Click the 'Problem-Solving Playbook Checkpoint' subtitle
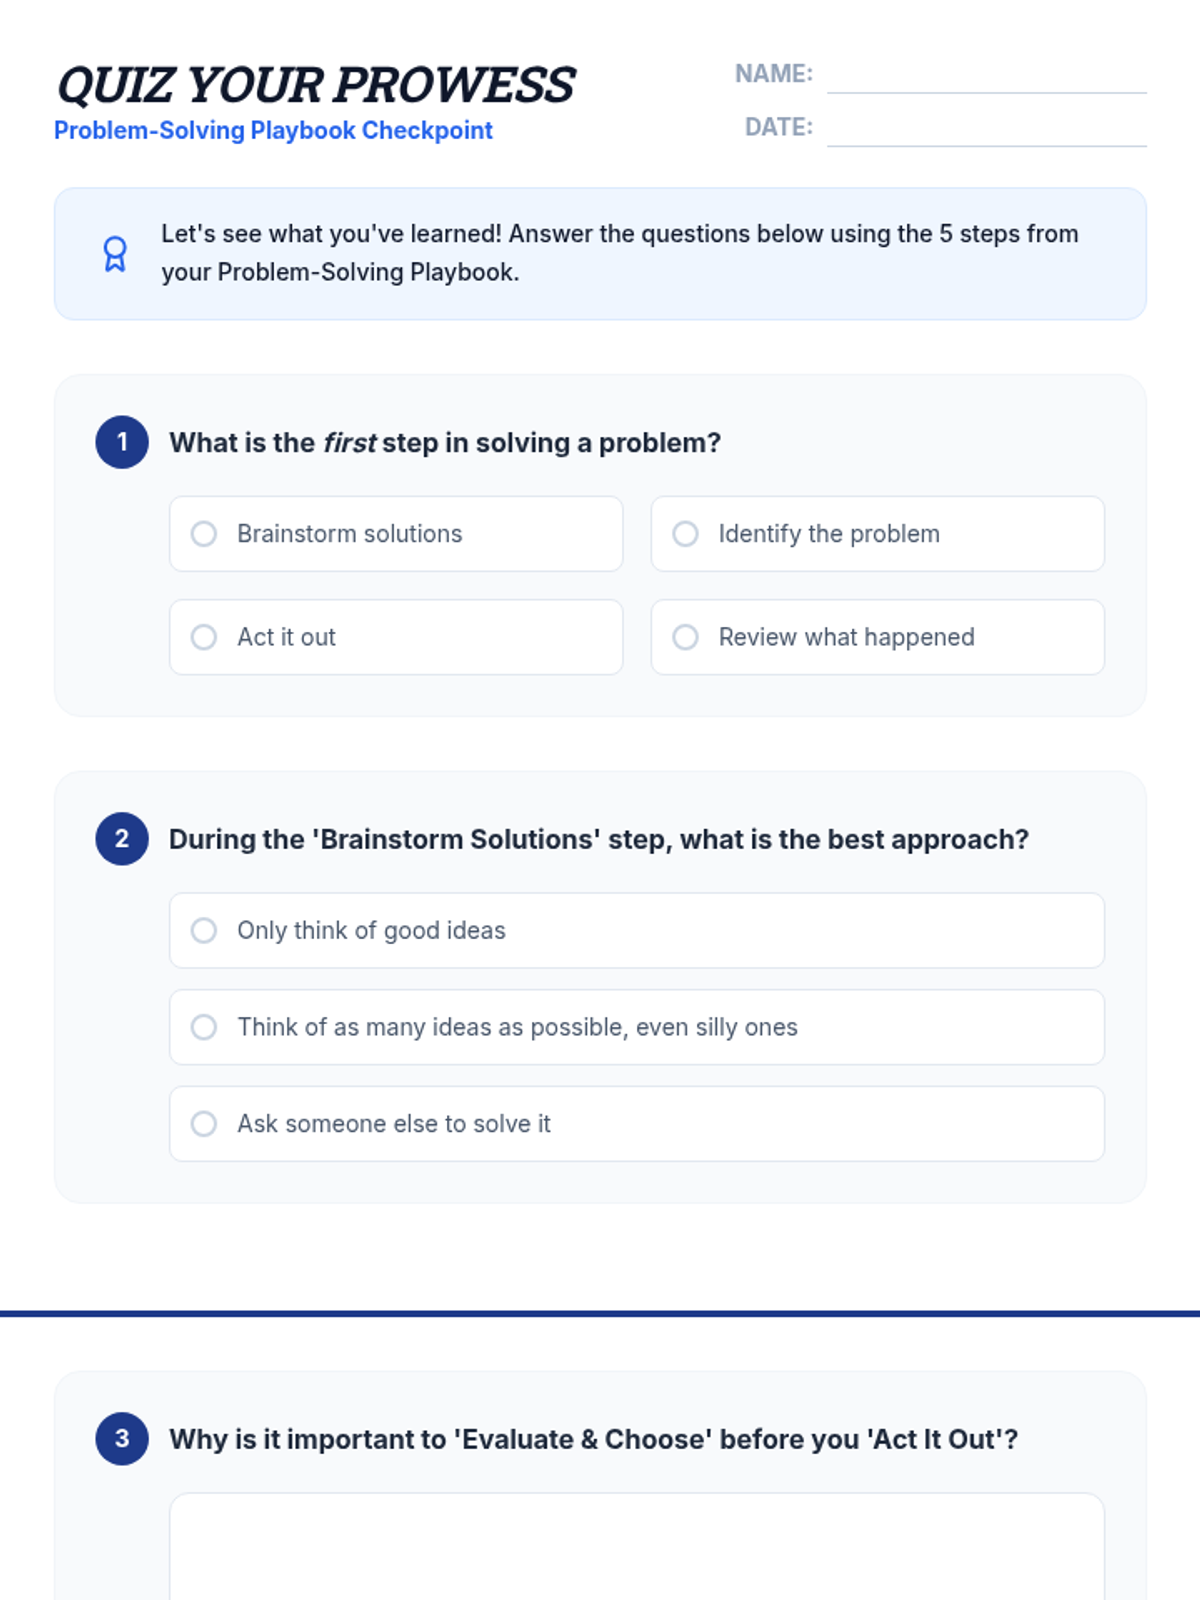The height and width of the screenshot is (1600, 1200). (x=273, y=131)
